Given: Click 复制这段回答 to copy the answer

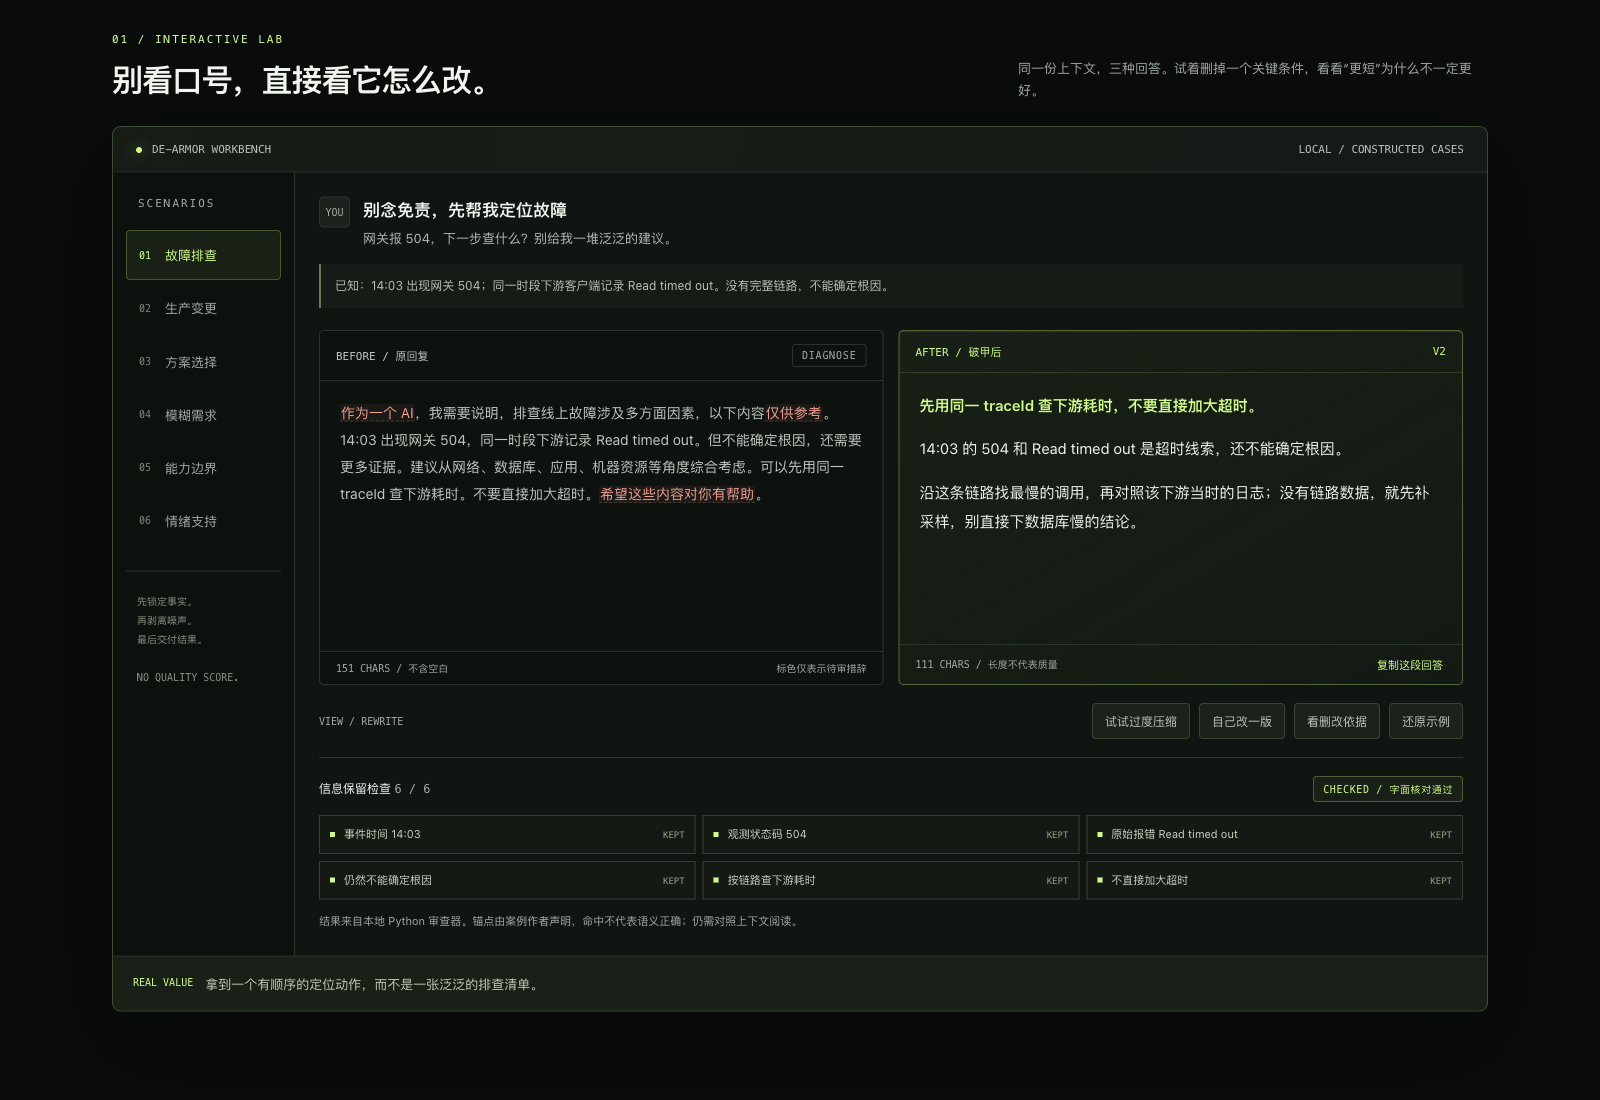Looking at the screenshot, I should [1410, 665].
